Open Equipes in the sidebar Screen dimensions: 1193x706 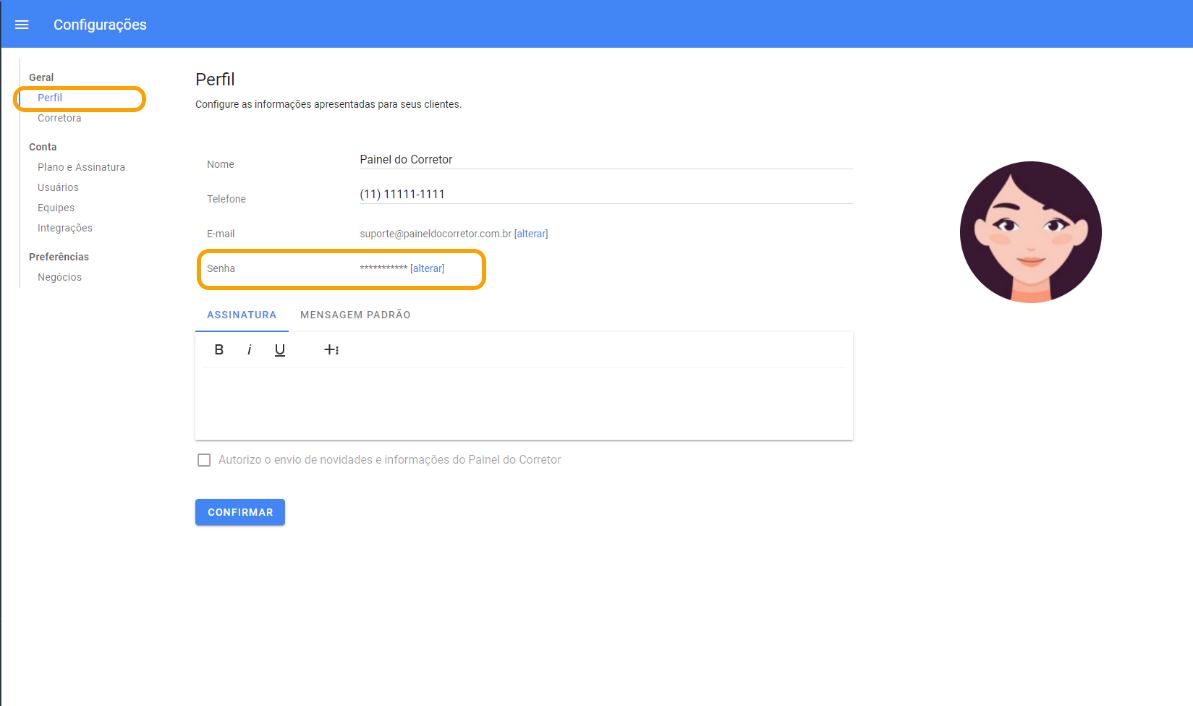[x=56, y=208]
